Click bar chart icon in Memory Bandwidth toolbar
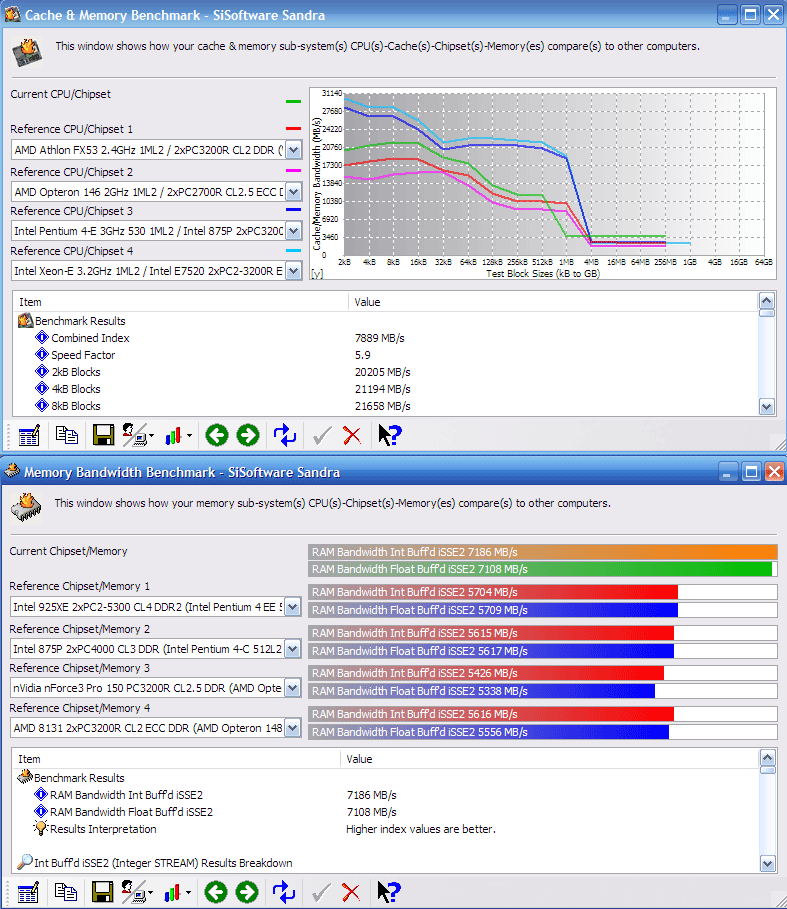 pyautogui.click(x=172, y=893)
